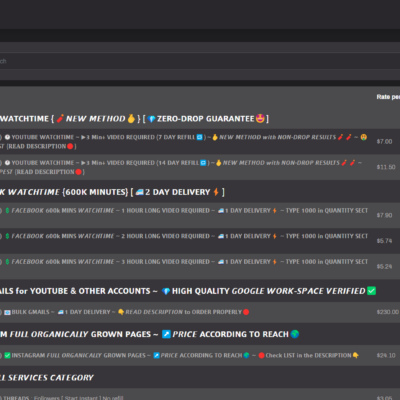
Task: Click the $7.90 rate
Action: (x=384, y=215)
